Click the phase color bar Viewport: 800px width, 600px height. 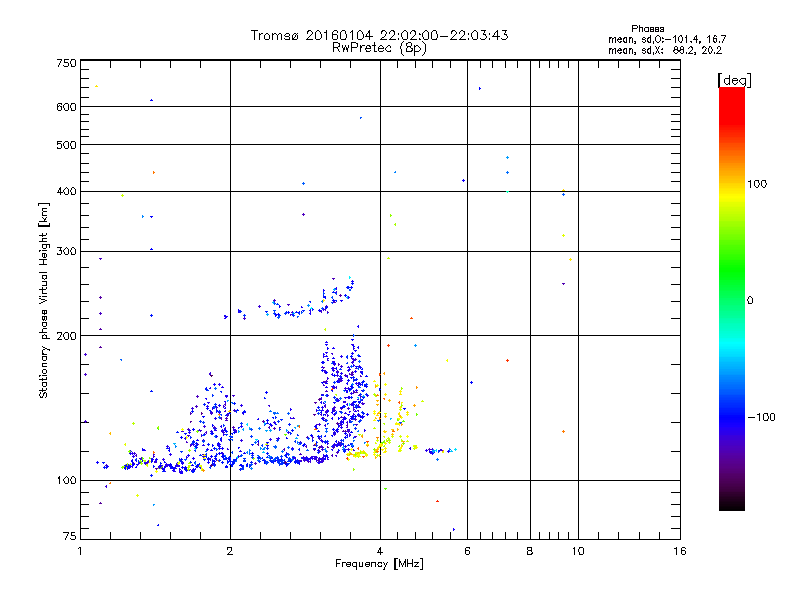pyautogui.click(x=732, y=298)
